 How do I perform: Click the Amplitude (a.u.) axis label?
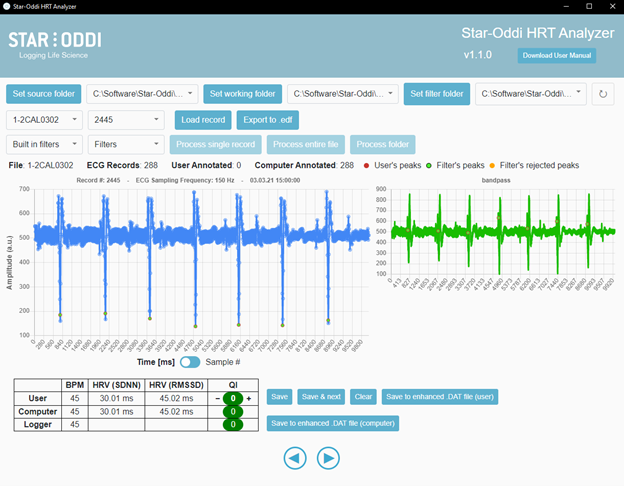(x=10, y=263)
